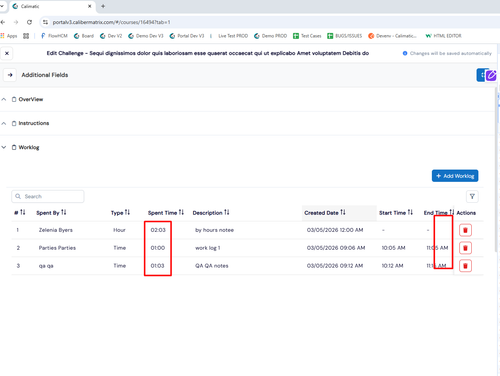Viewport: 500px width, 376px height.
Task: Click start time 10:12 AM cell
Action: tap(392, 266)
